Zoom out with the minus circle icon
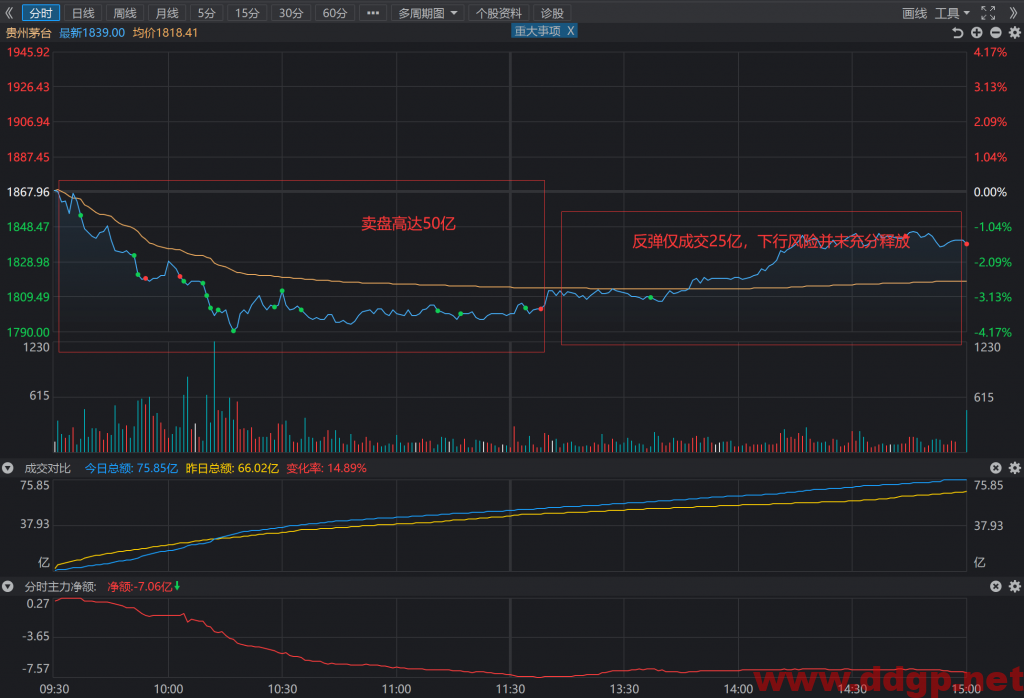Image resolution: width=1024 pixels, height=698 pixels. coord(995,33)
